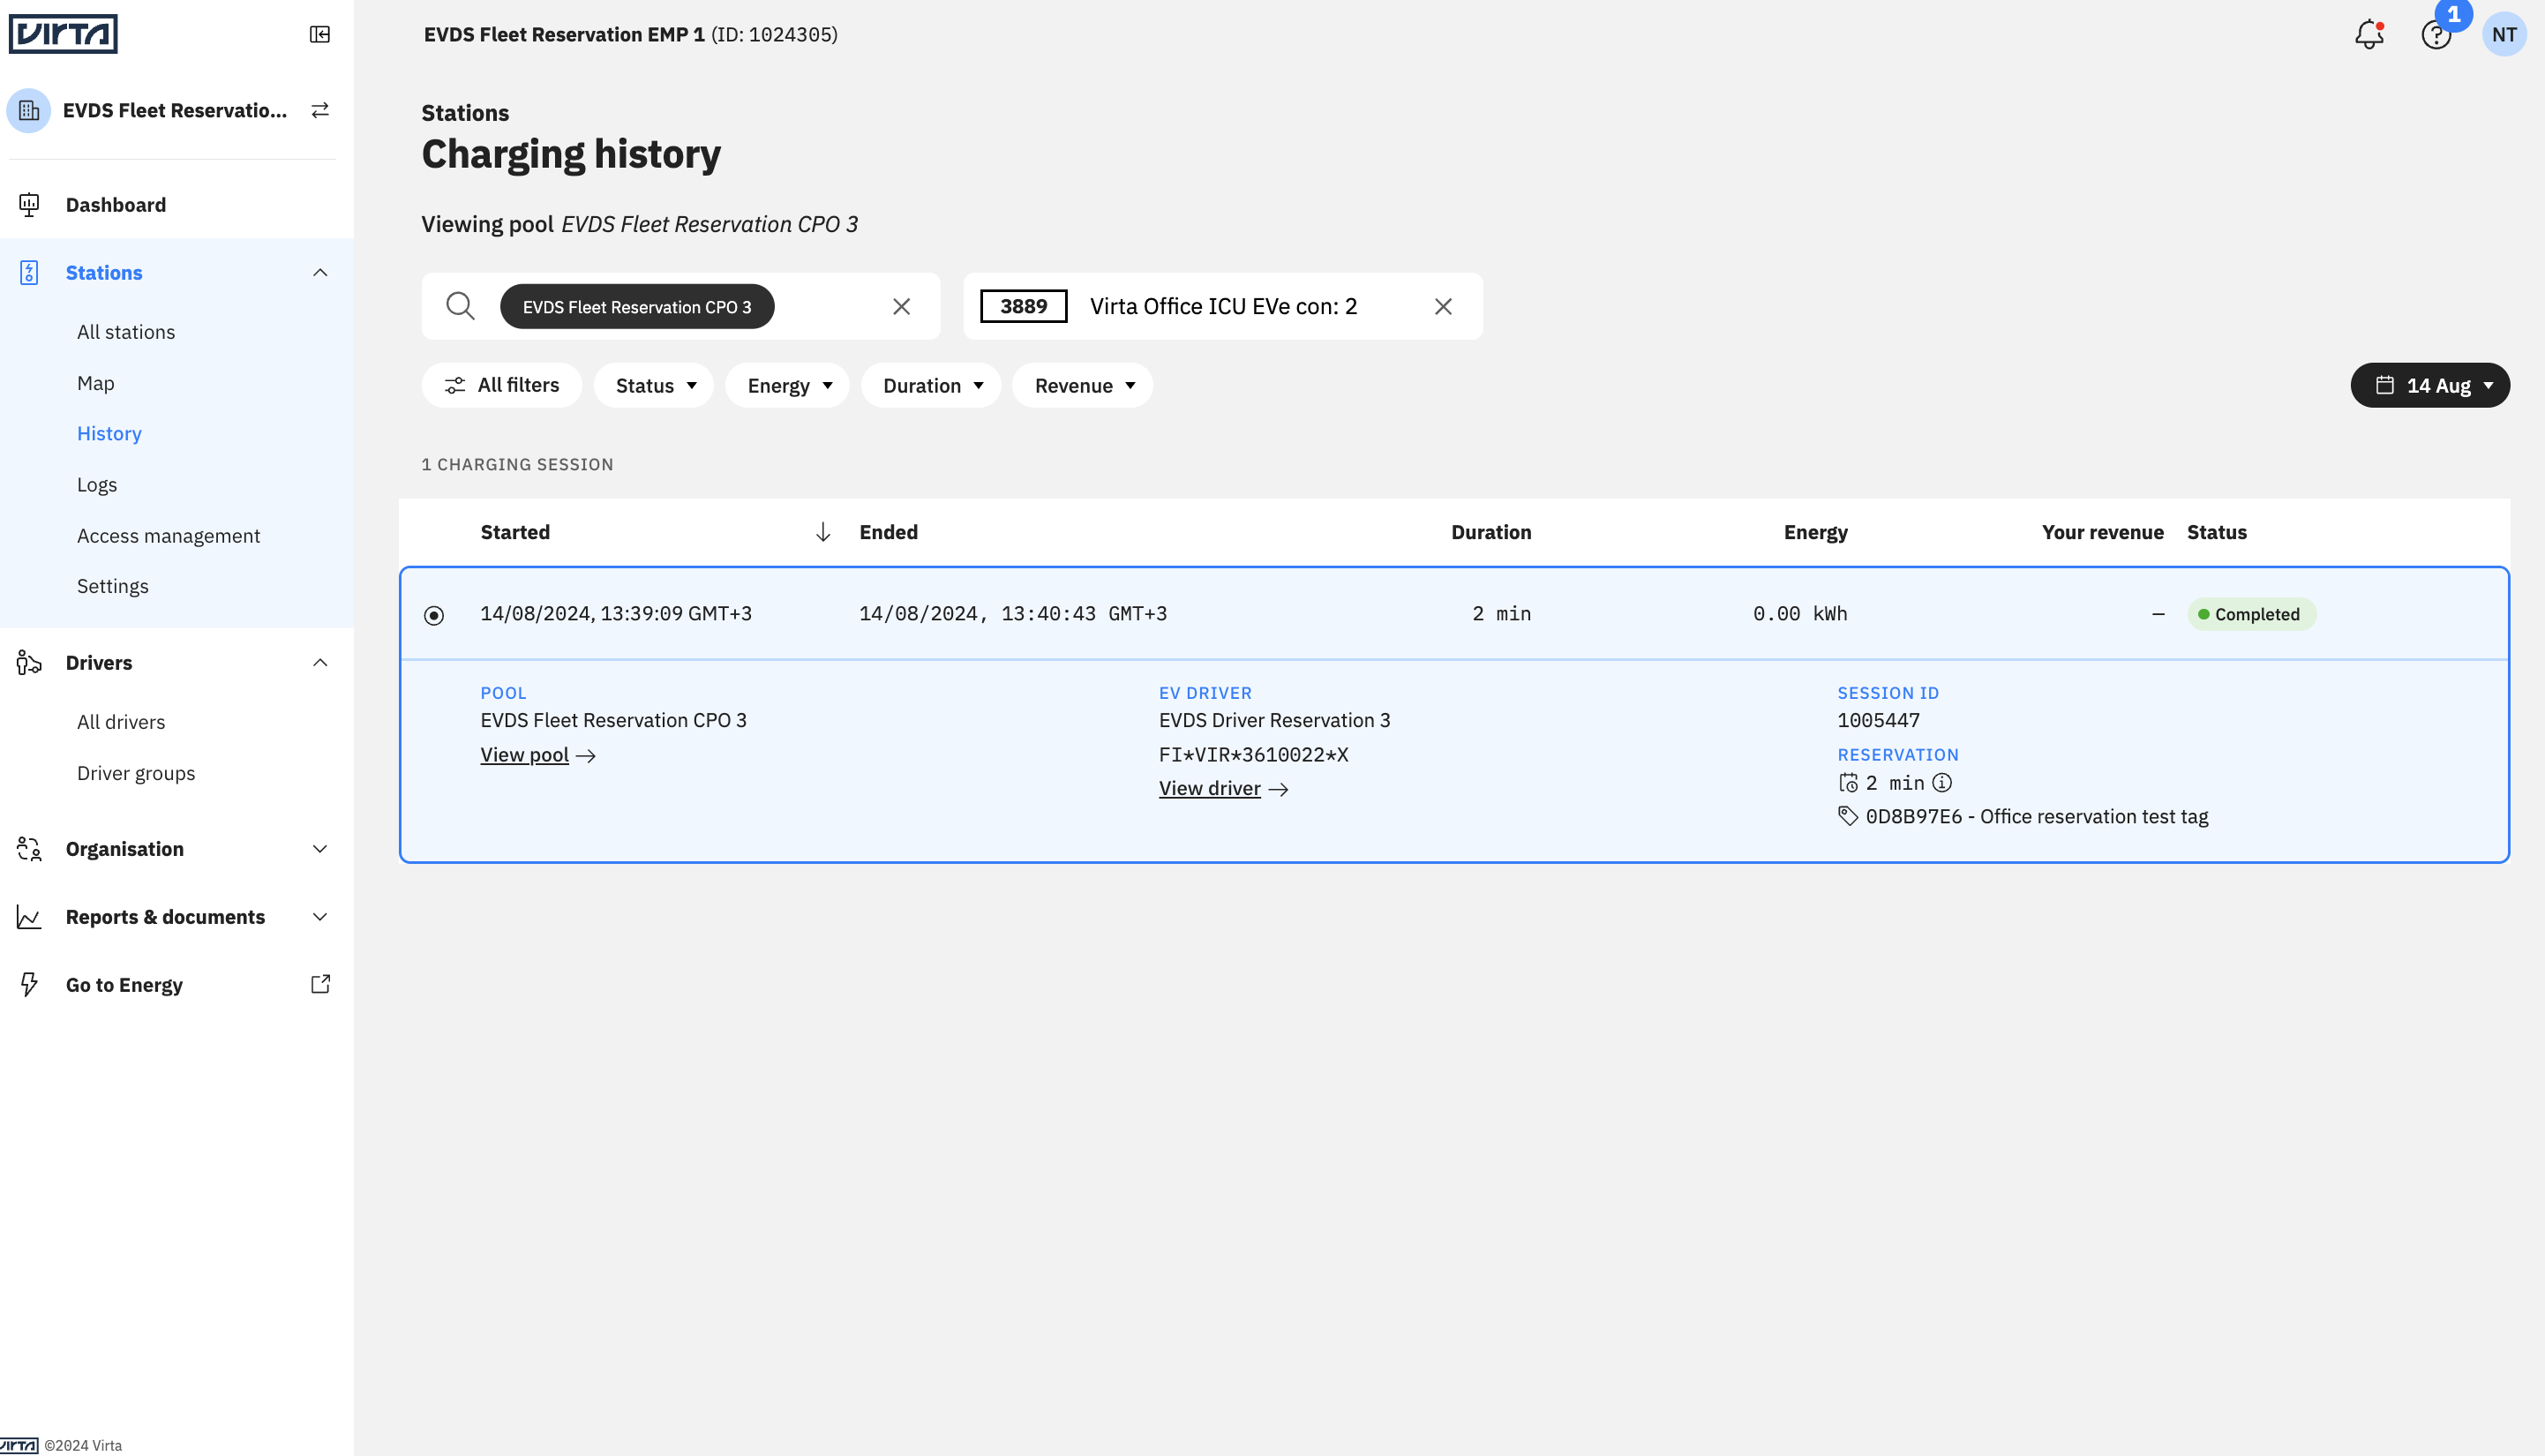The image size is (2545, 1456).
Task: Click the Stations charger icon
Action: click(29, 273)
